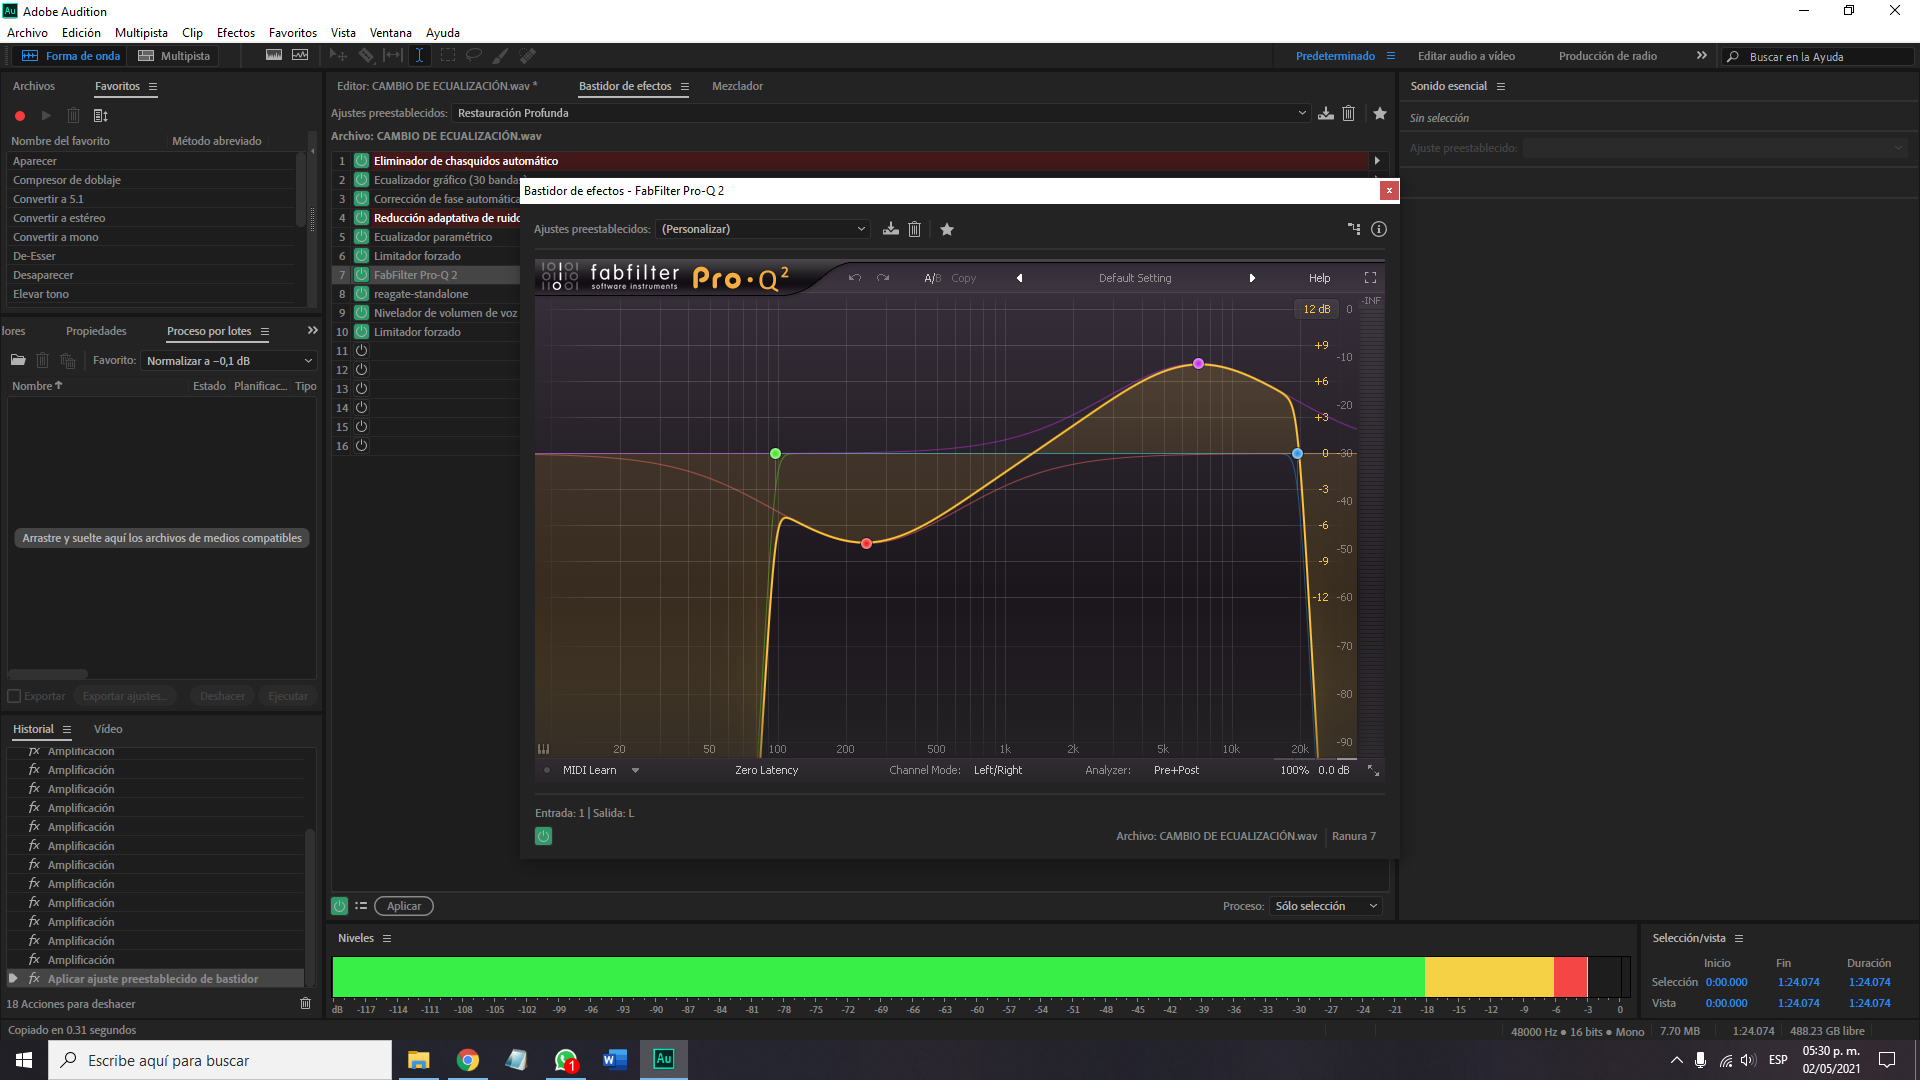Toggle FabFilter effect power button

click(543, 836)
